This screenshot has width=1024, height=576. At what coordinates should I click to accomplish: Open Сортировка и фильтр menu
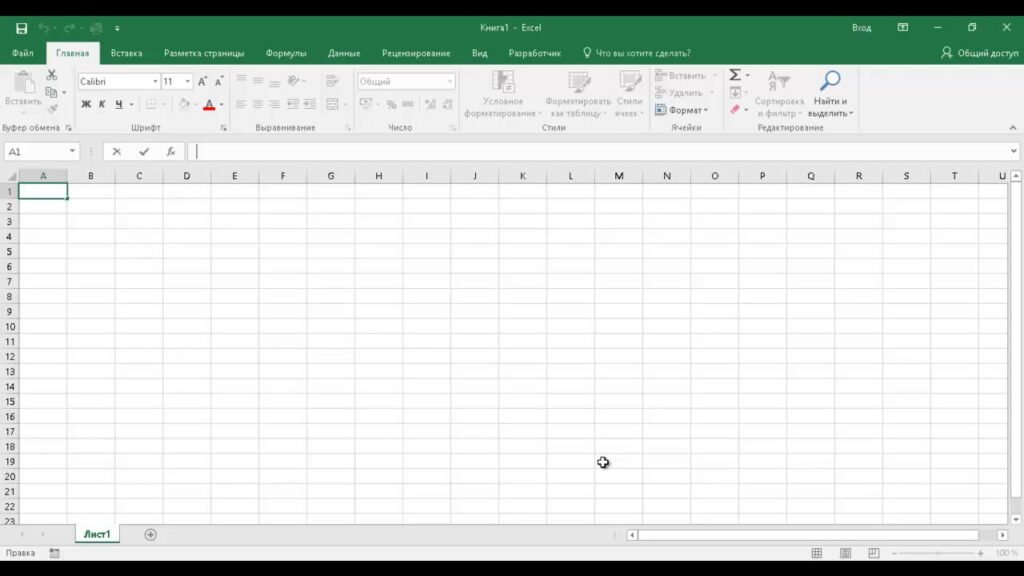pyautogui.click(x=779, y=94)
